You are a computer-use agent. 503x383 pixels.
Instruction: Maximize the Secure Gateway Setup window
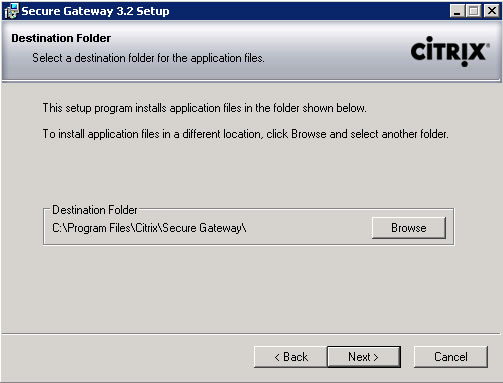[x=473, y=11]
